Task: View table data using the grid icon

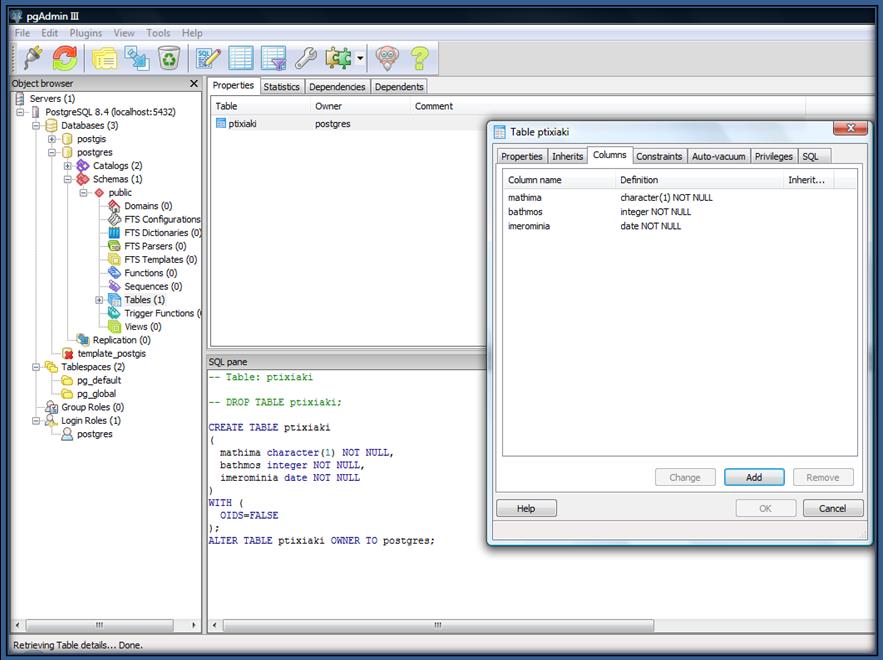Action: (240, 58)
